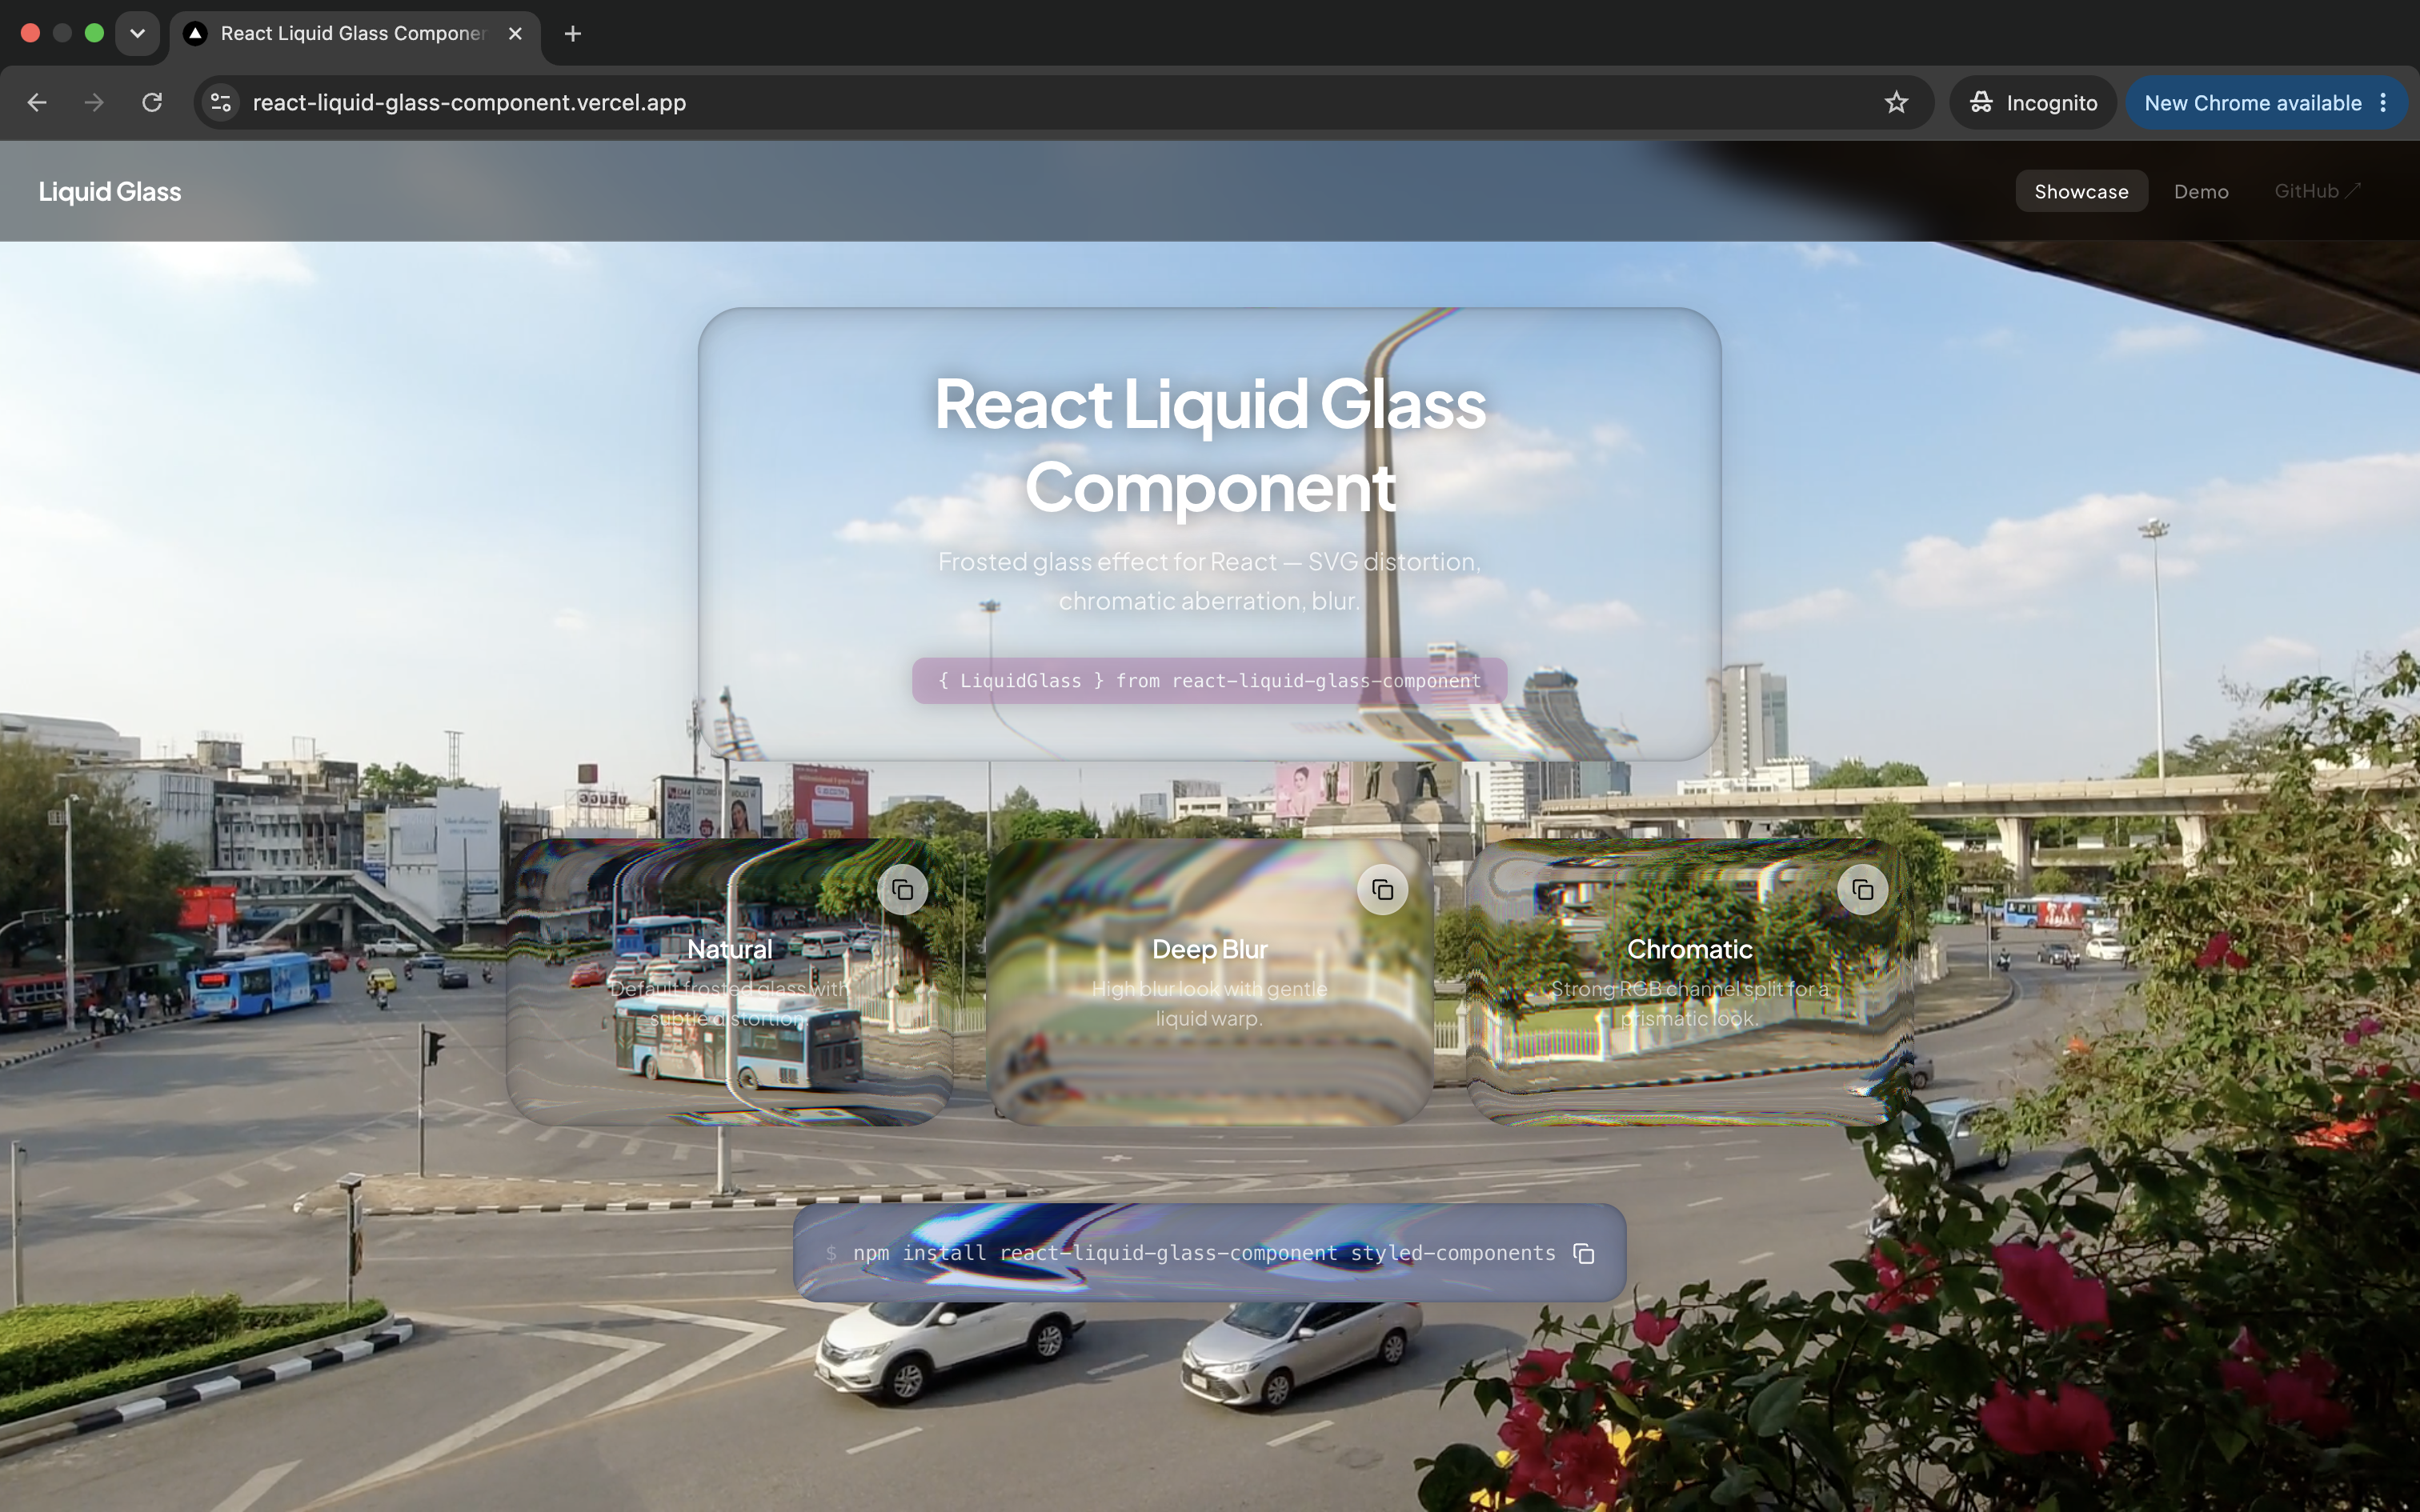Click the Frosted glass effect description text
2420x1512 pixels.
coord(1209,581)
